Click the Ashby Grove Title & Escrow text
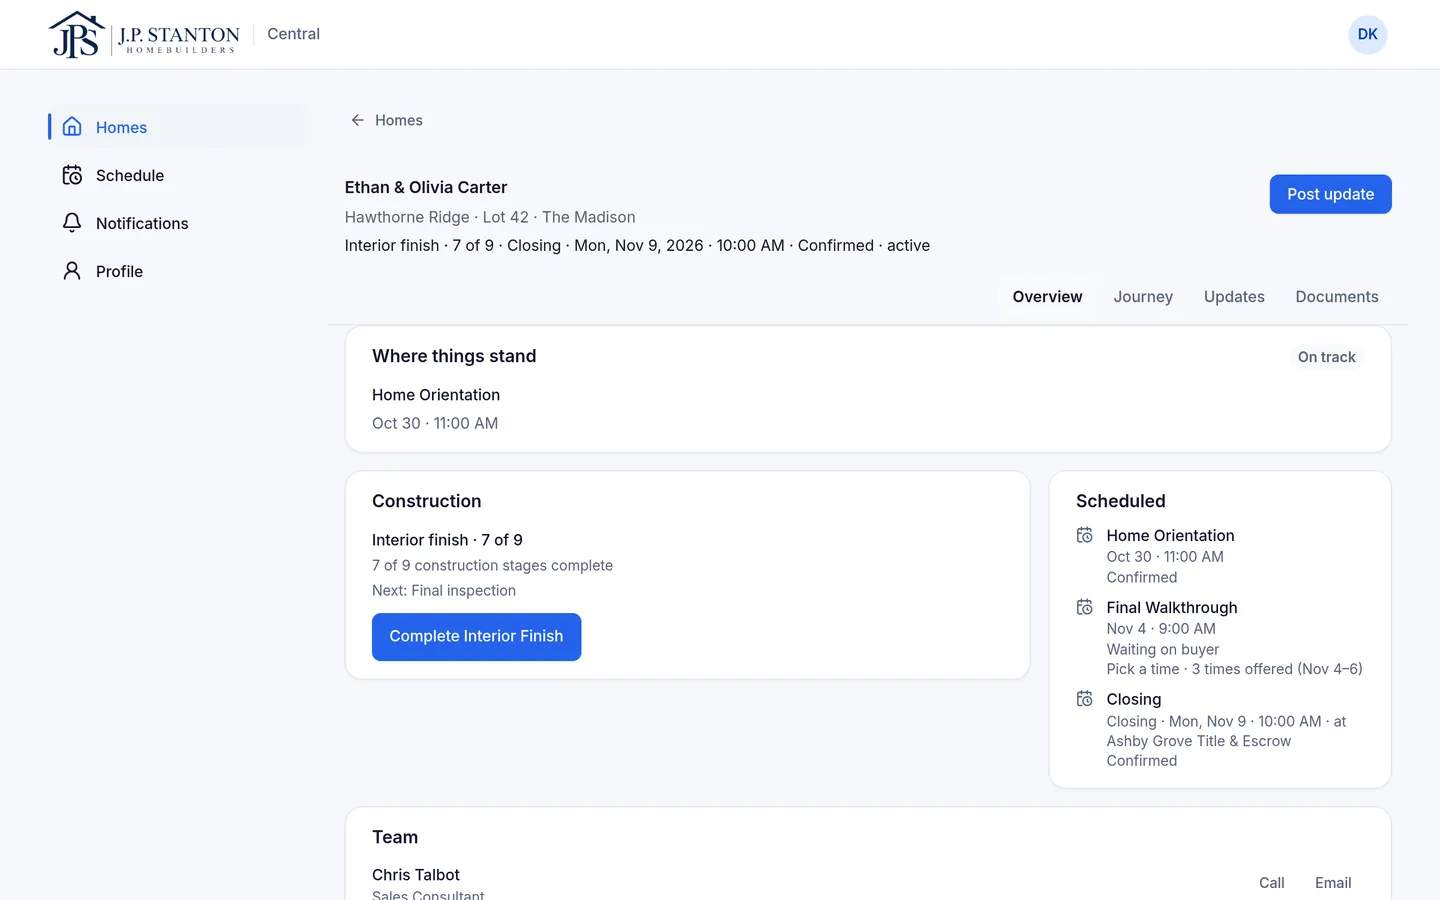Viewport: 1440px width, 900px height. point(1199,741)
